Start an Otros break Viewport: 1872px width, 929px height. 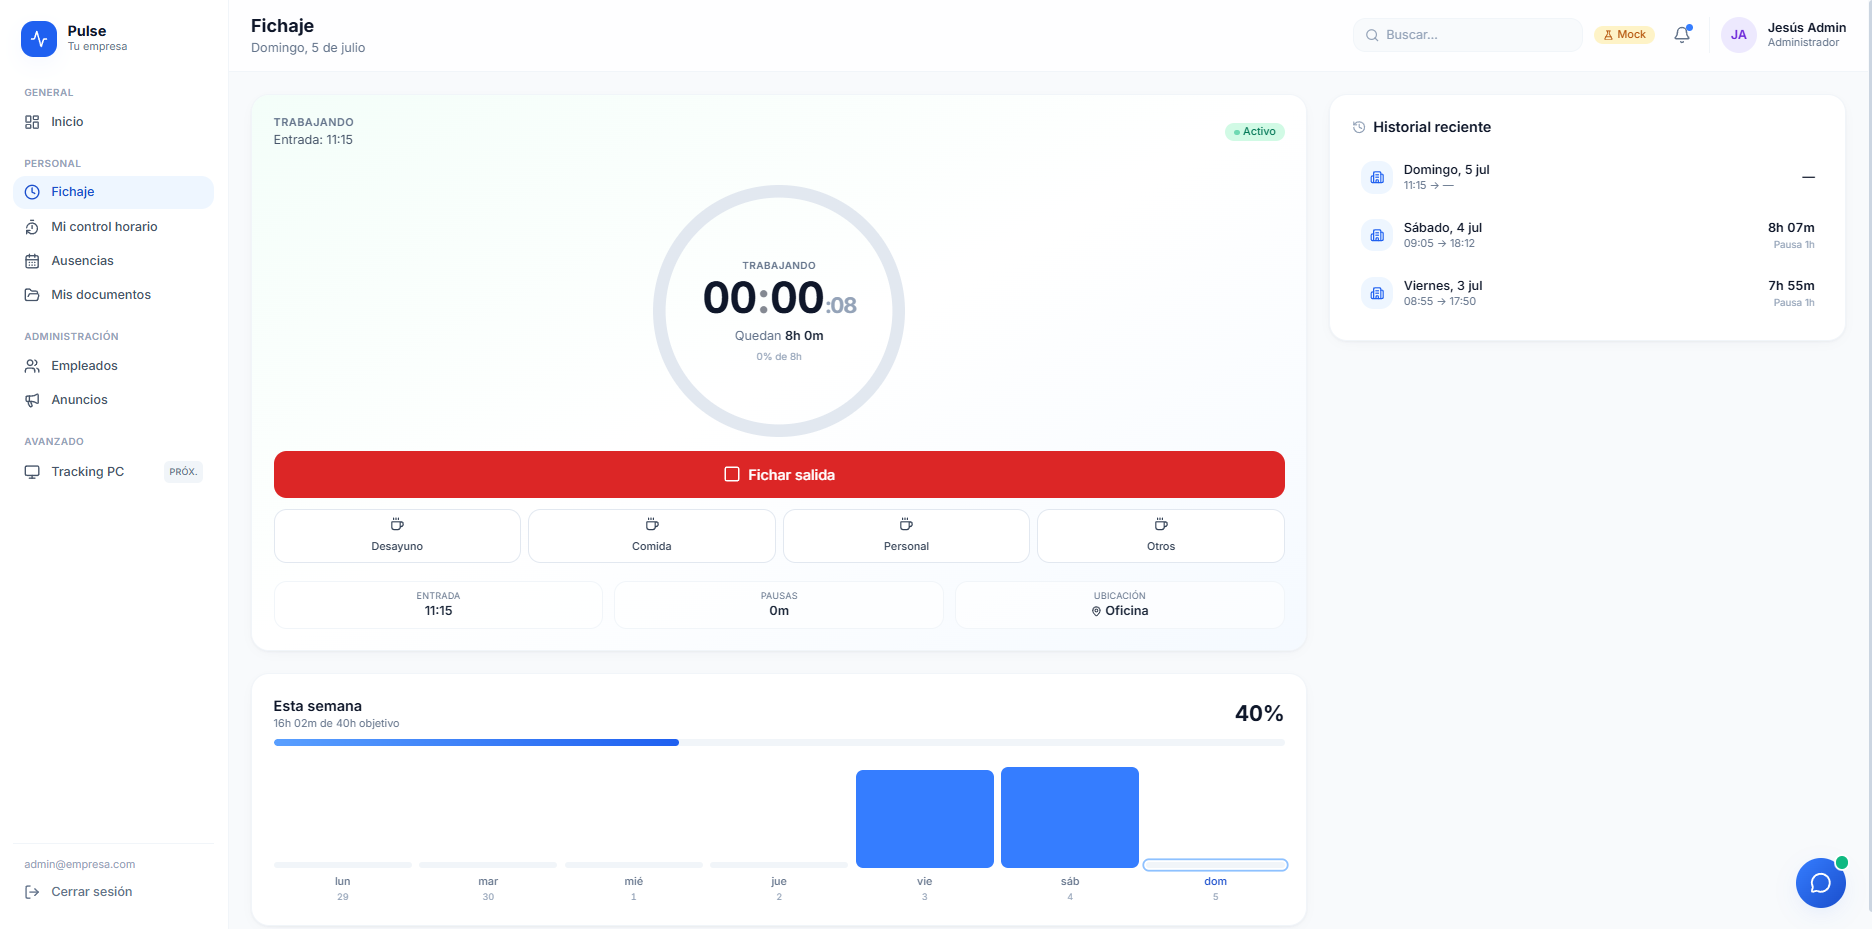(1161, 536)
